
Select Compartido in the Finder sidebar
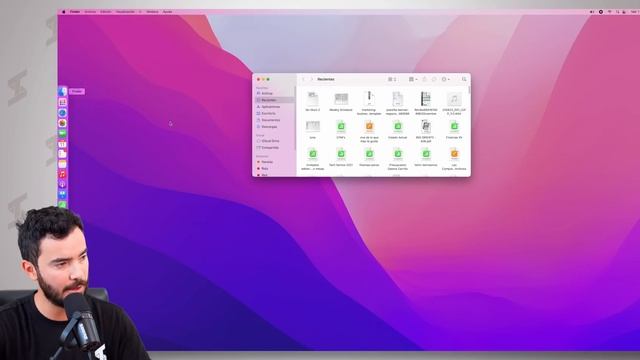tap(274, 147)
